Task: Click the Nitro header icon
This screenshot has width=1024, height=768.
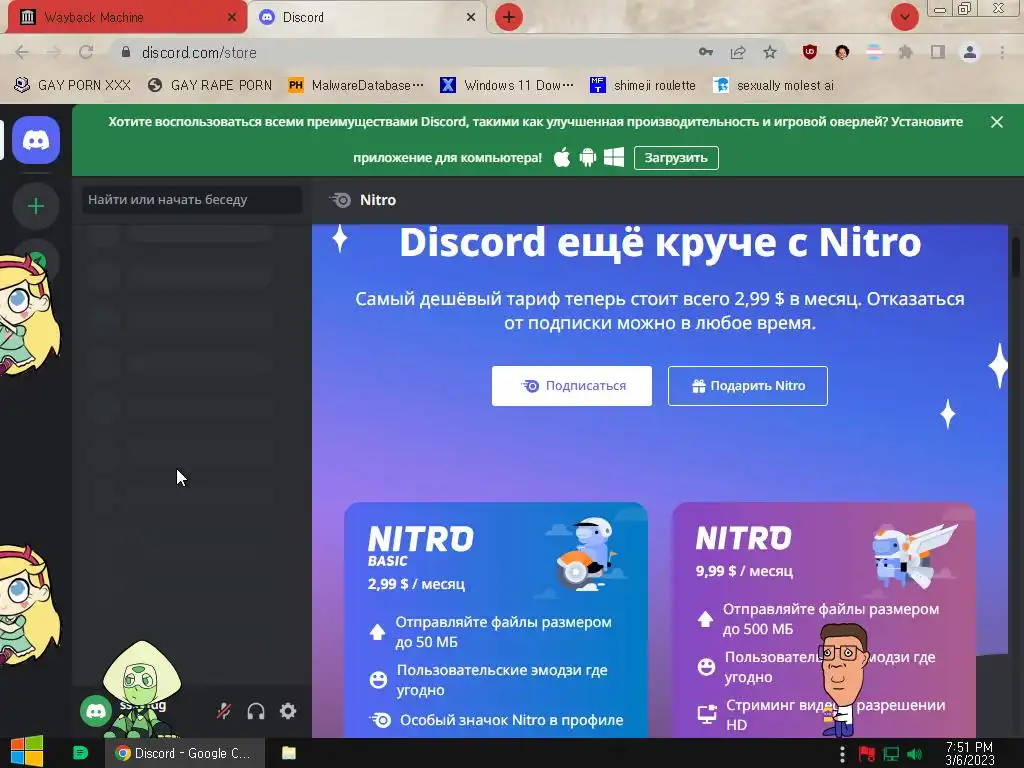Action: (x=341, y=200)
